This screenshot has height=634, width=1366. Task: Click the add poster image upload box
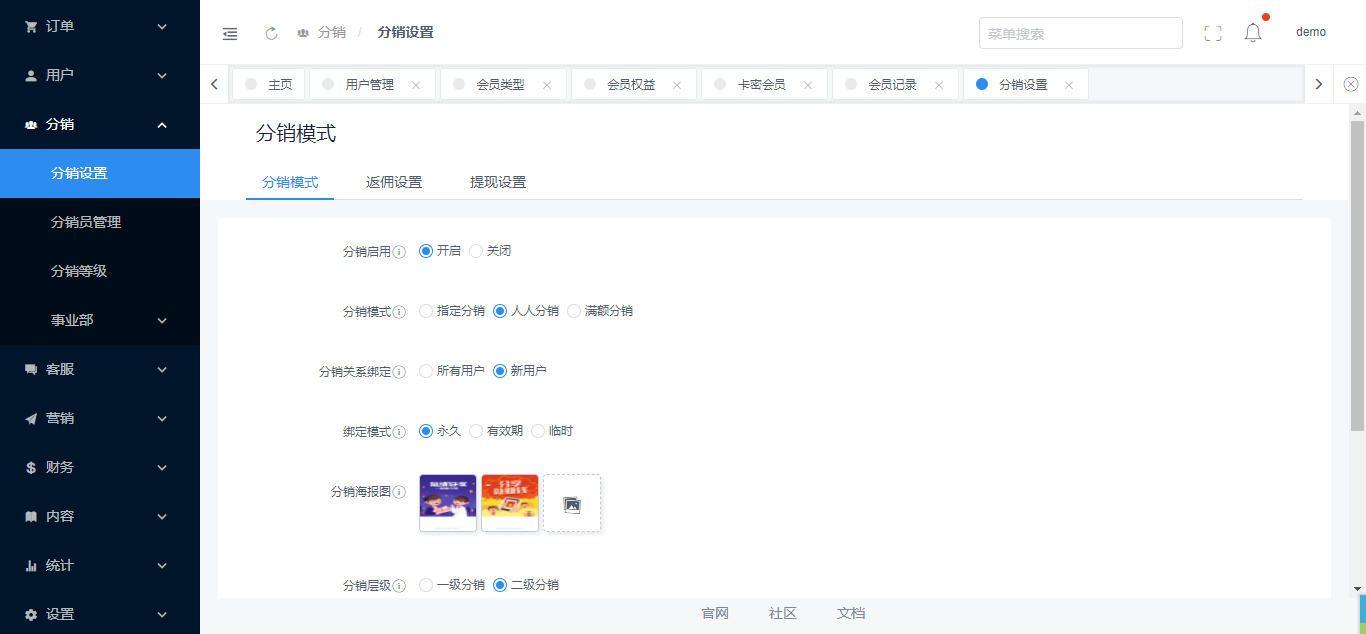pos(572,503)
